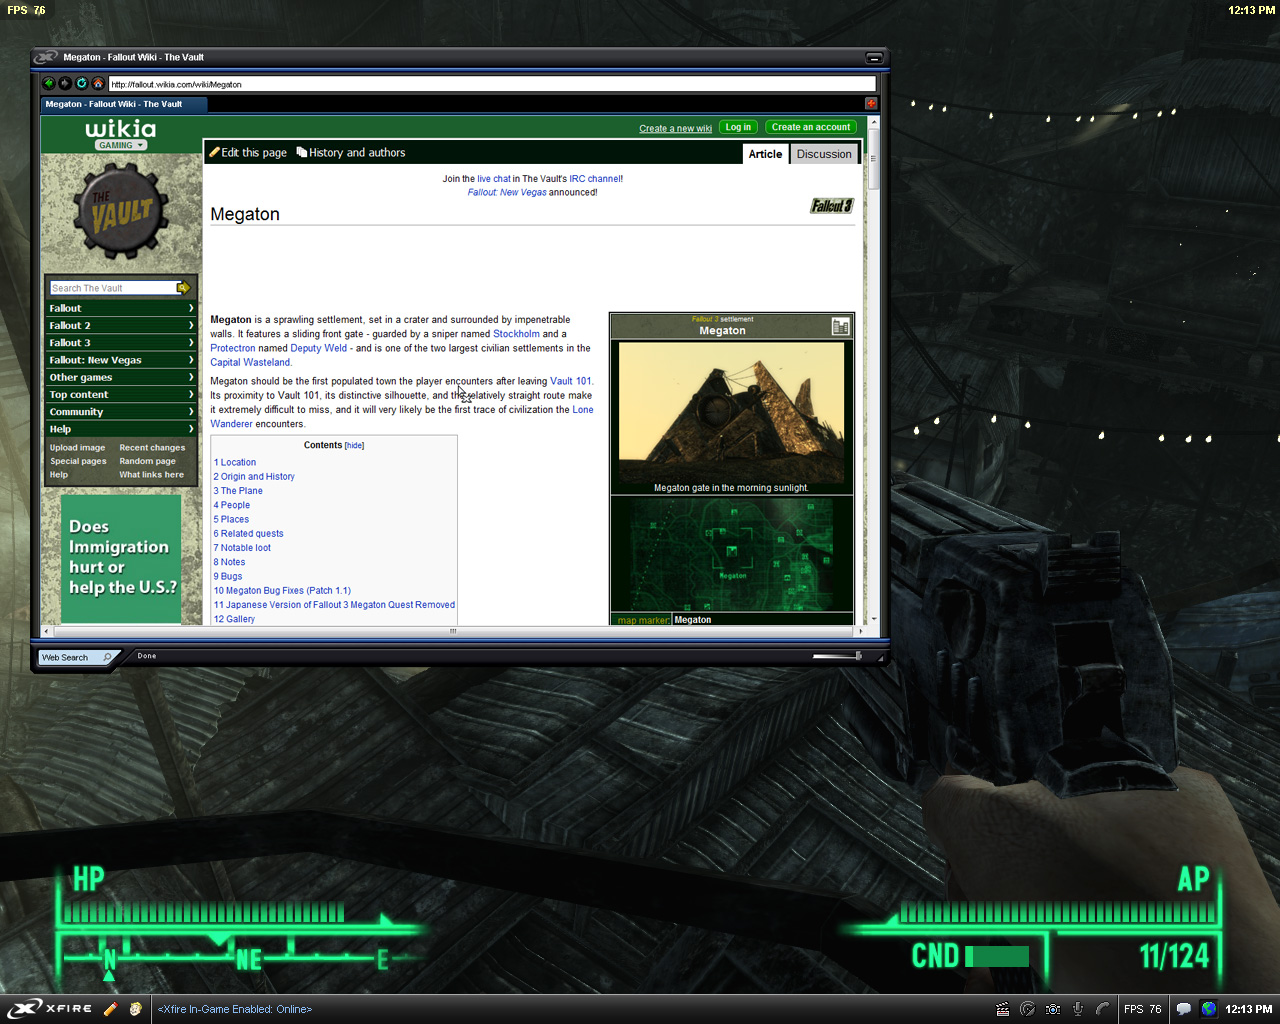Click into the Search The Vault field
Screen dimensions: 1280x1024
pyautogui.click(x=113, y=288)
